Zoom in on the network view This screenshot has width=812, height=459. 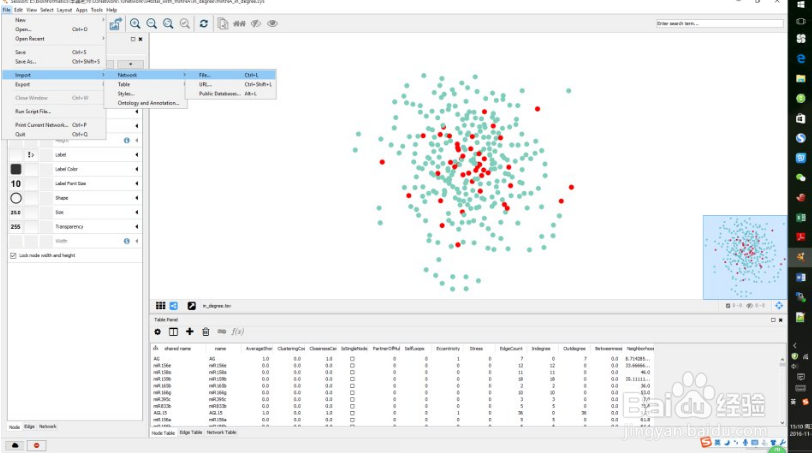(135, 23)
